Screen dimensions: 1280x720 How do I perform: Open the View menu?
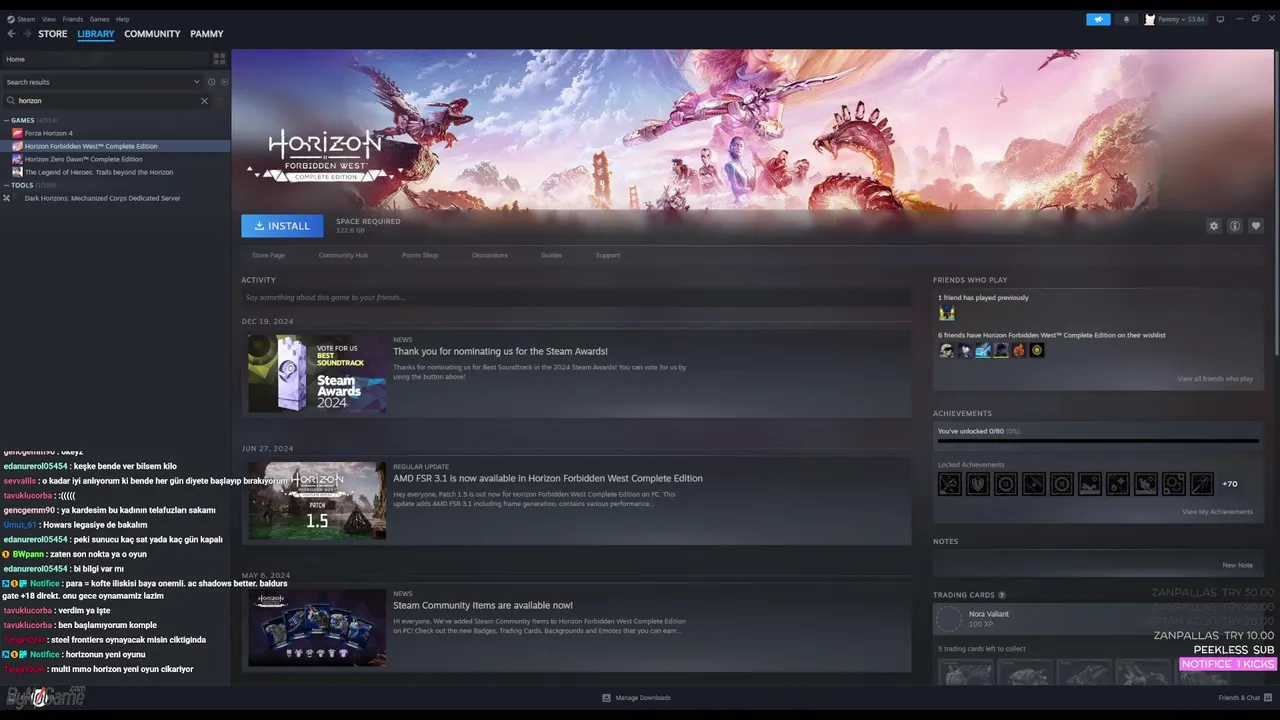click(49, 19)
